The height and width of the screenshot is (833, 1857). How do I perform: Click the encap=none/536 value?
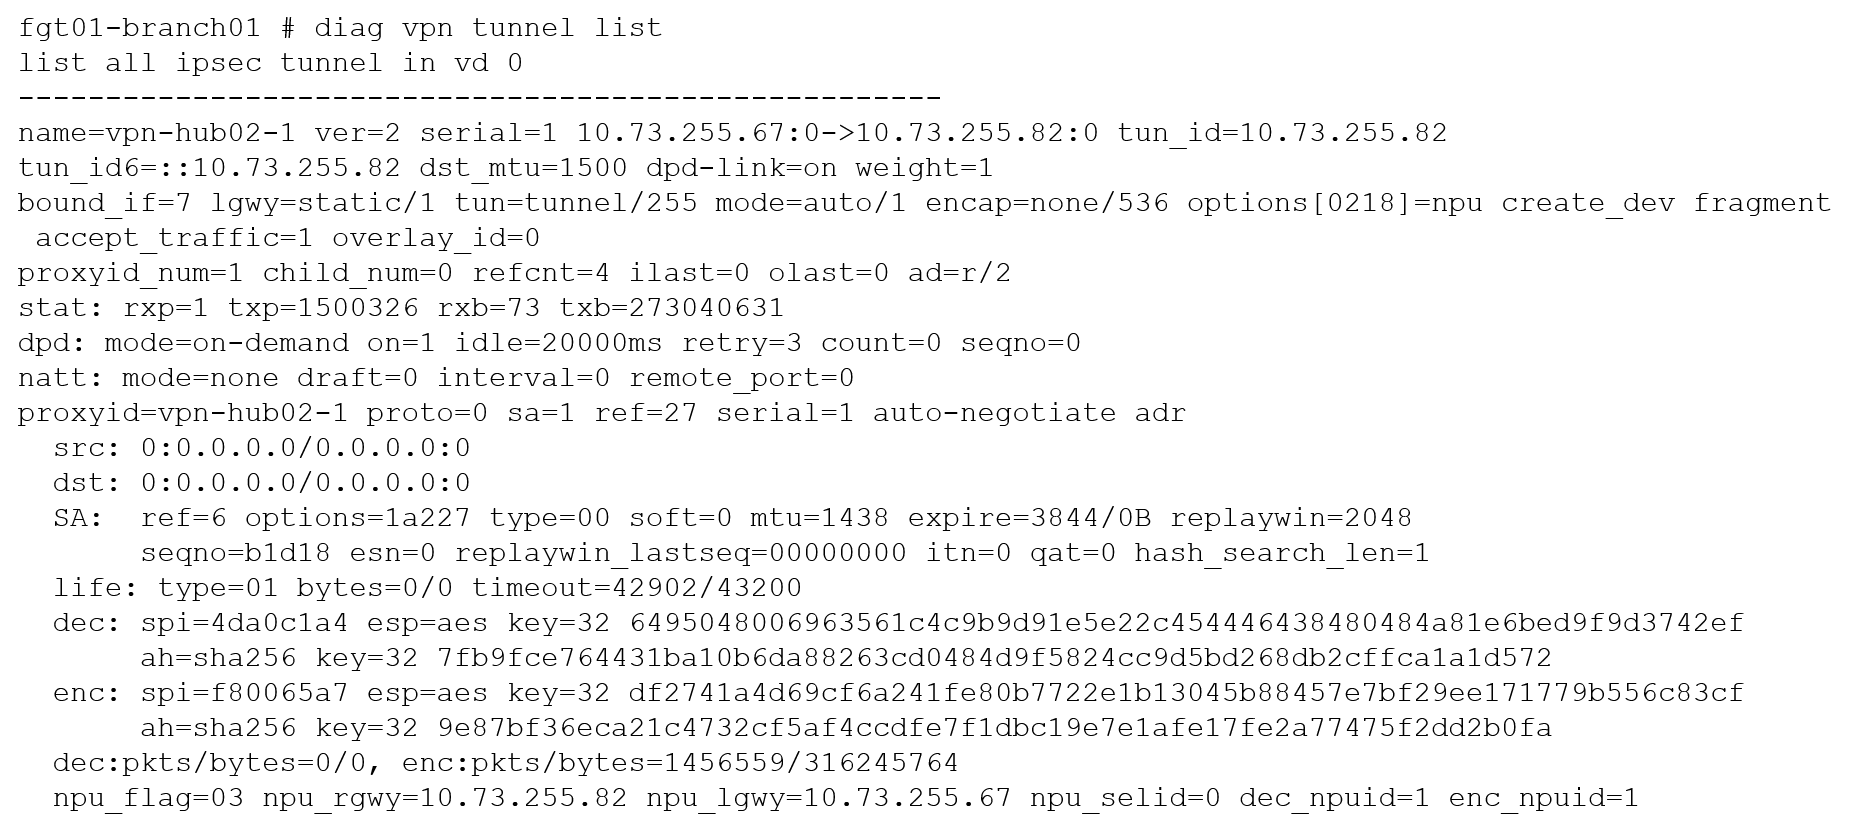(1047, 203)
